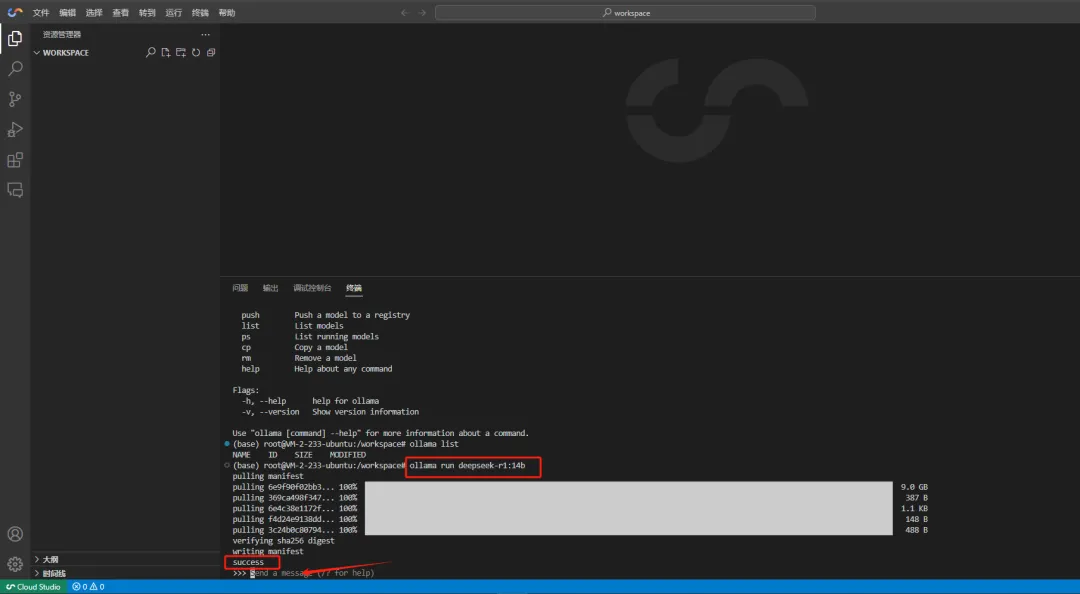Click the 'Remove a model' help text
Viewport: 1080px width, 594px height.
point(325,358)
